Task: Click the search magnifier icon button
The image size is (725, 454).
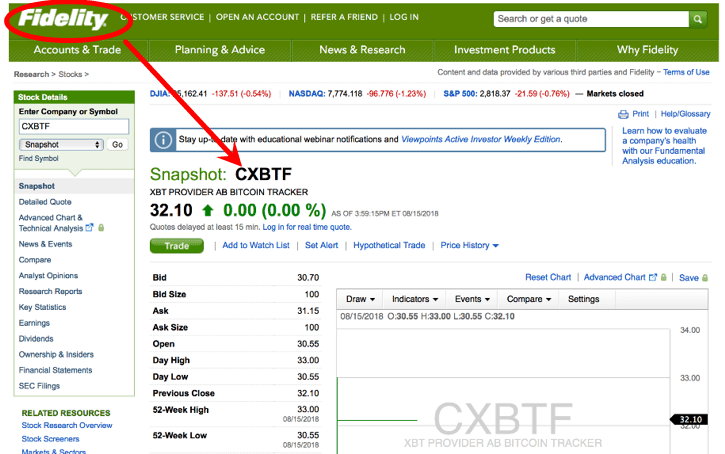Action: 698,19
